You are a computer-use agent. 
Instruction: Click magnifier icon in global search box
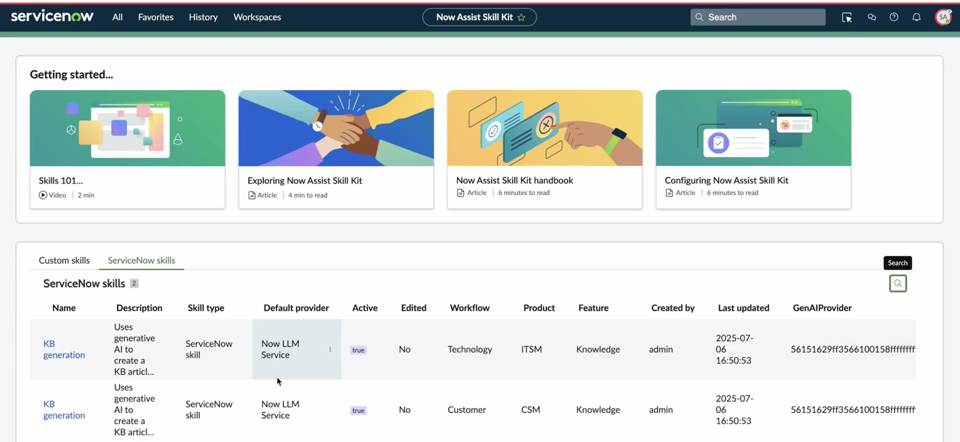[699, 17]
